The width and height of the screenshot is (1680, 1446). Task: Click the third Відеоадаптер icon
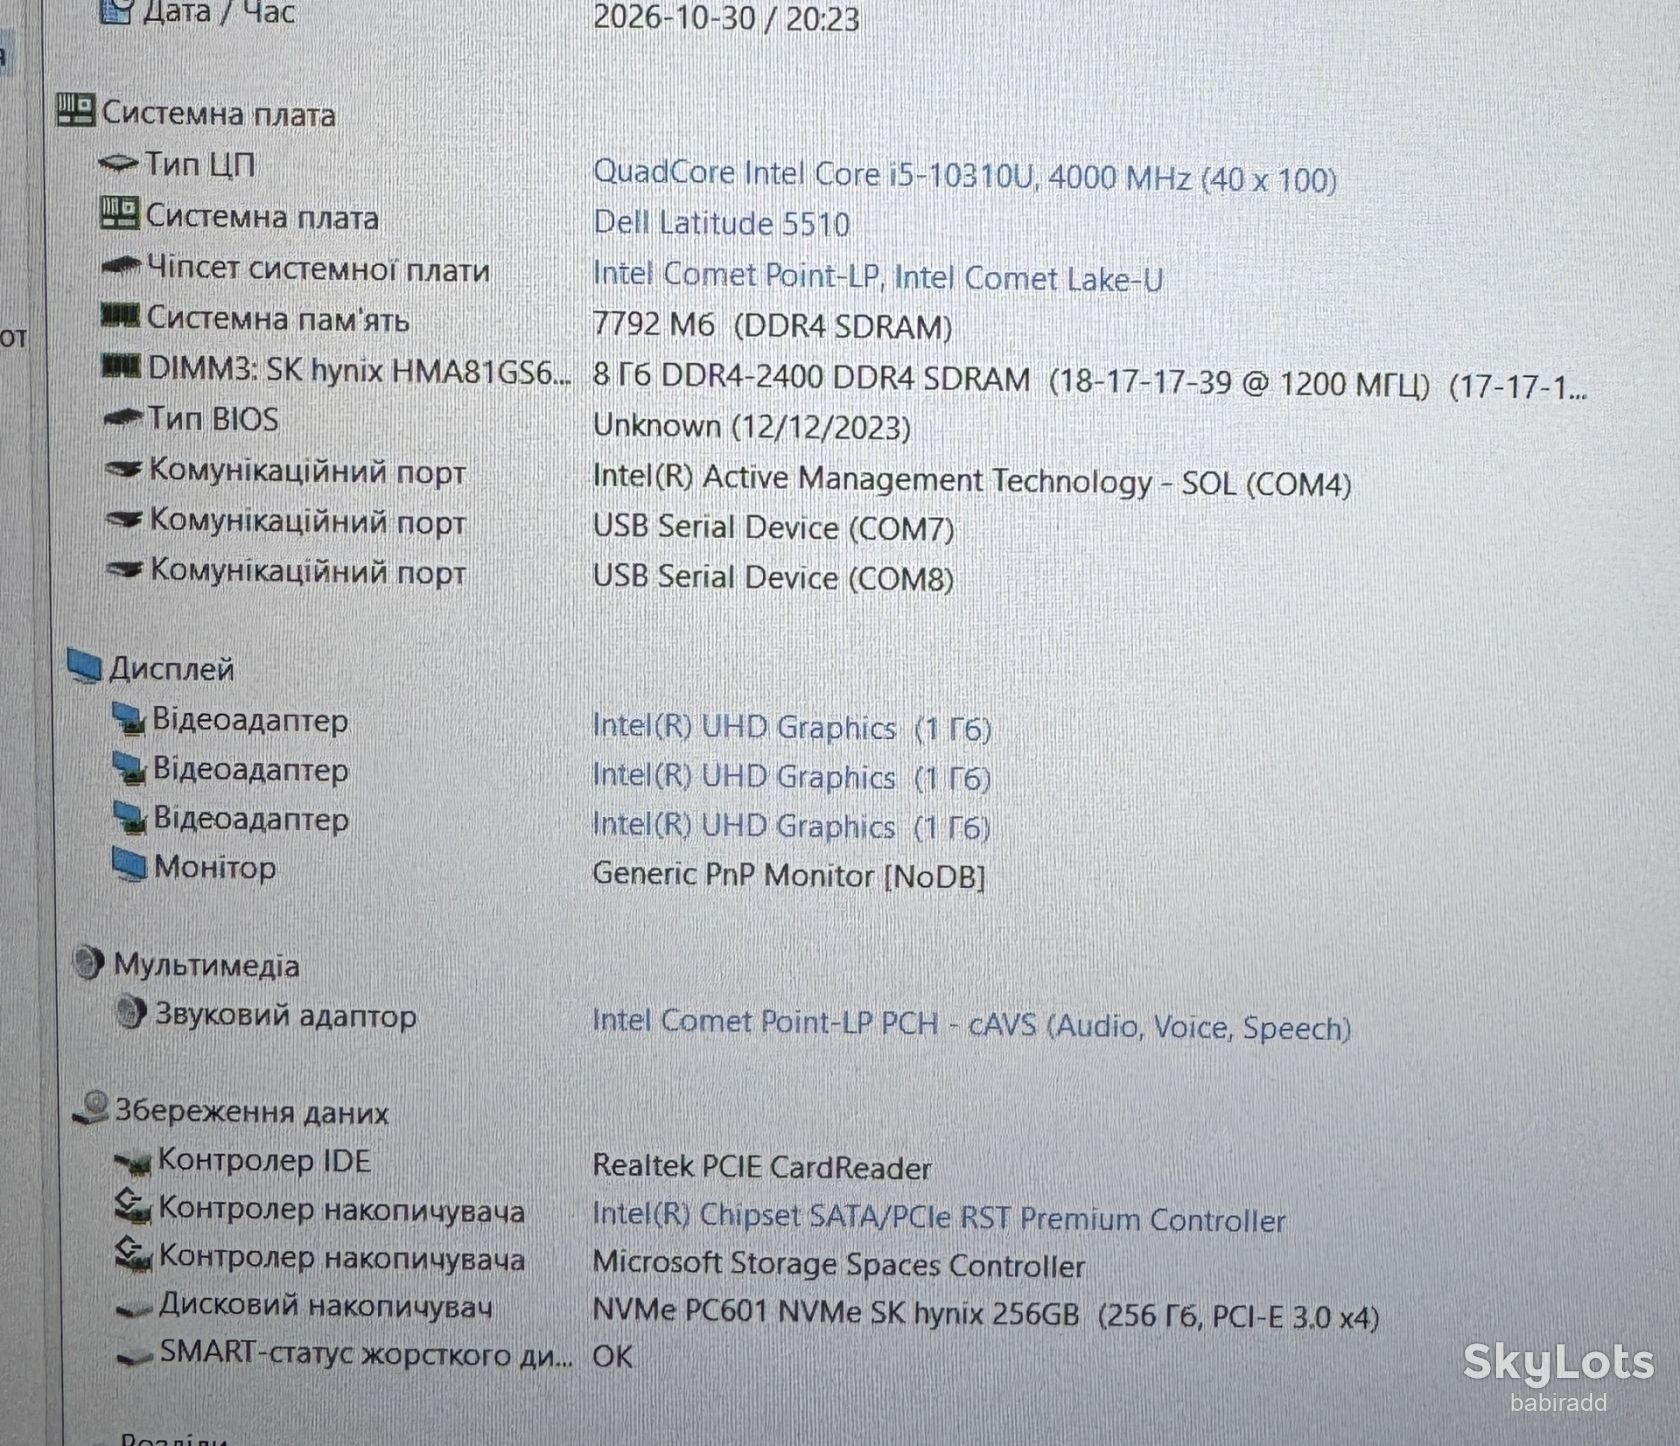130,817
